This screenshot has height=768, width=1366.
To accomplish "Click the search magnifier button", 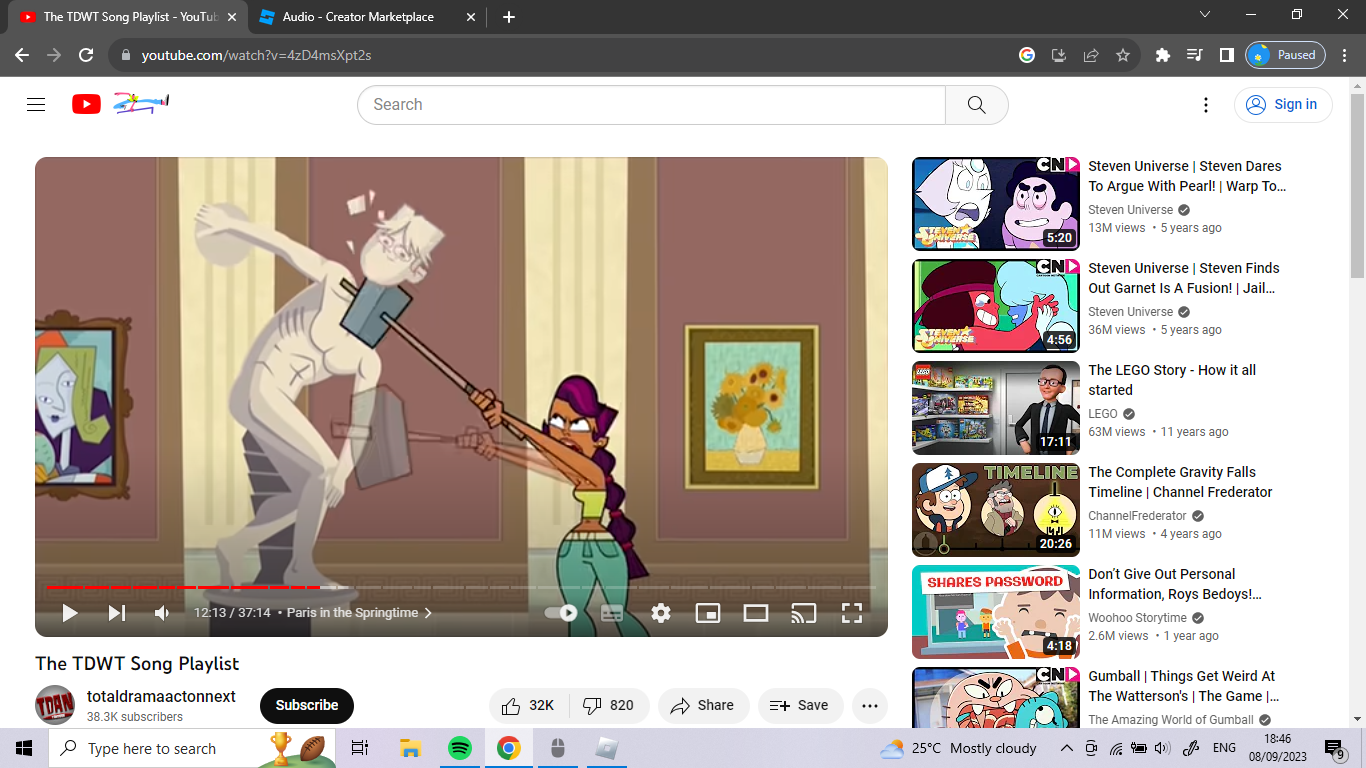I will pos(977,105).
